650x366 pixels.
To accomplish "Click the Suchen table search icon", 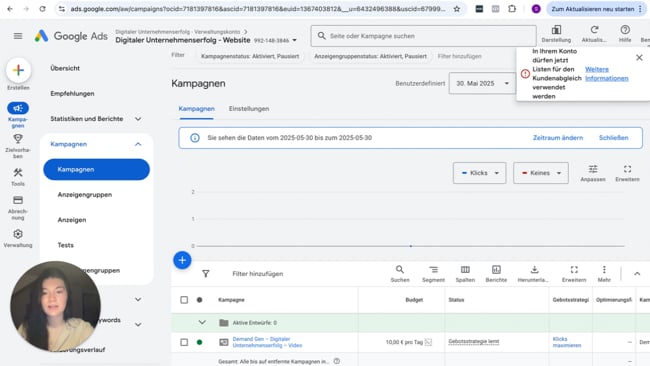I will click(x=400, y=269).
